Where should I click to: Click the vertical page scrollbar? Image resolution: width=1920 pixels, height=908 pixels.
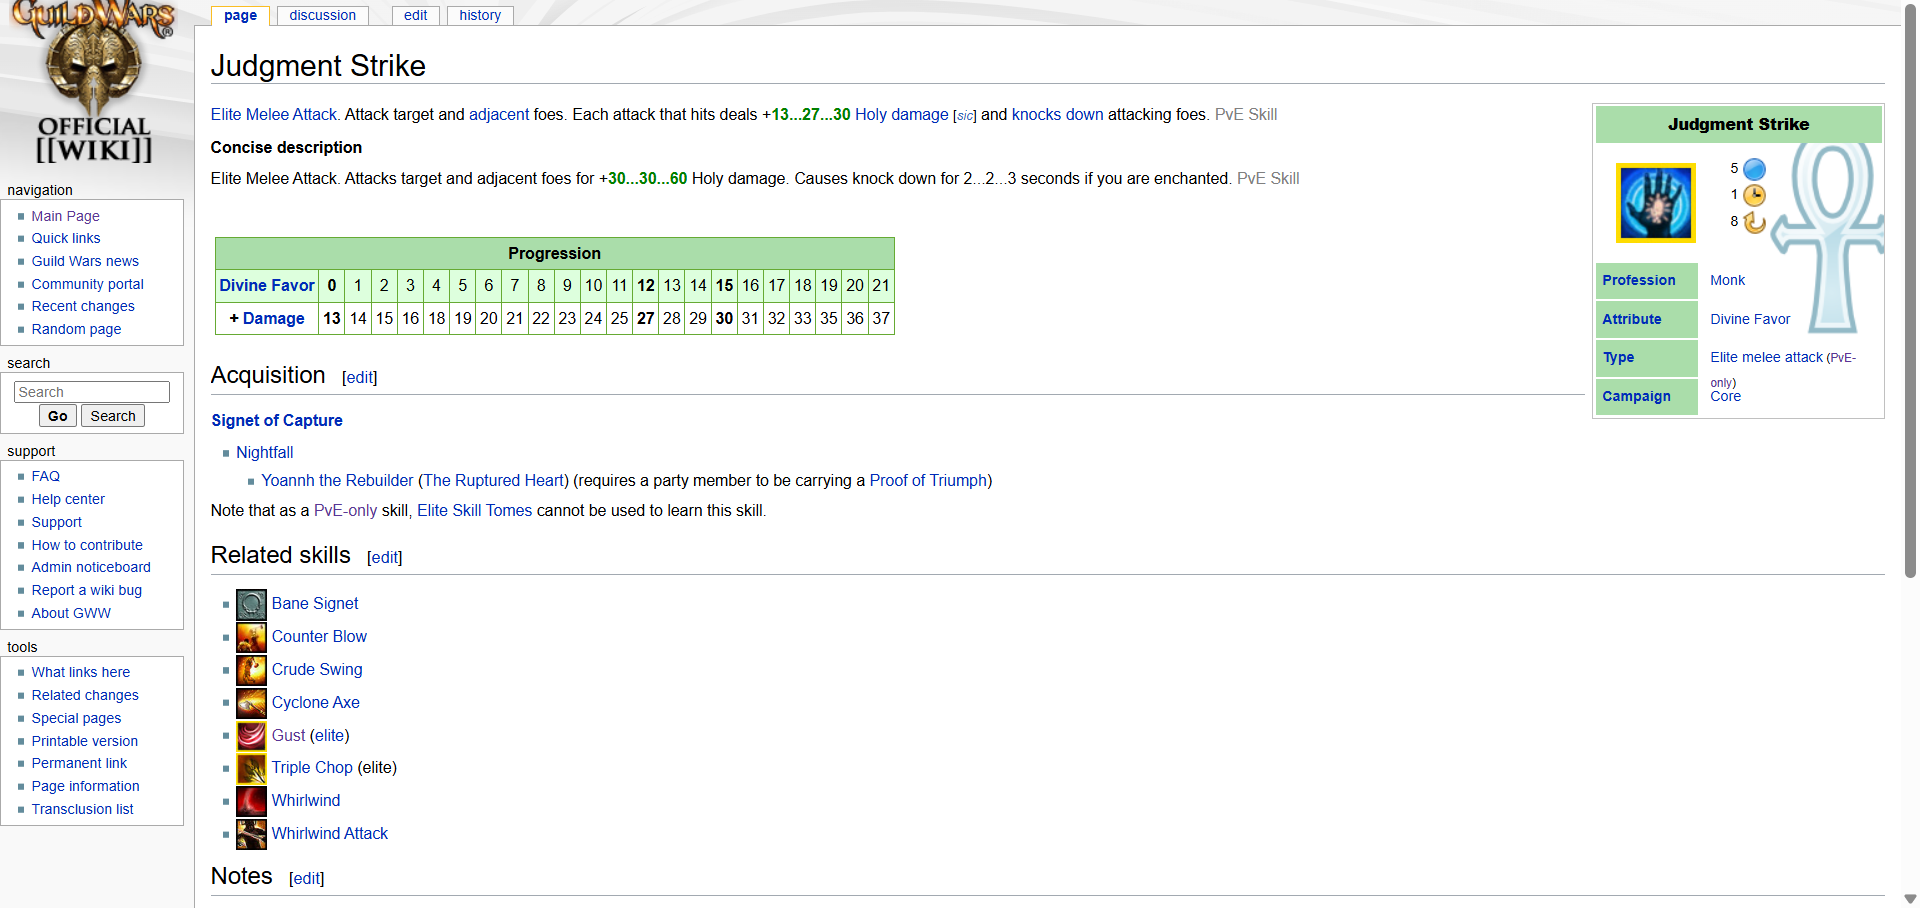(1911, 290)
